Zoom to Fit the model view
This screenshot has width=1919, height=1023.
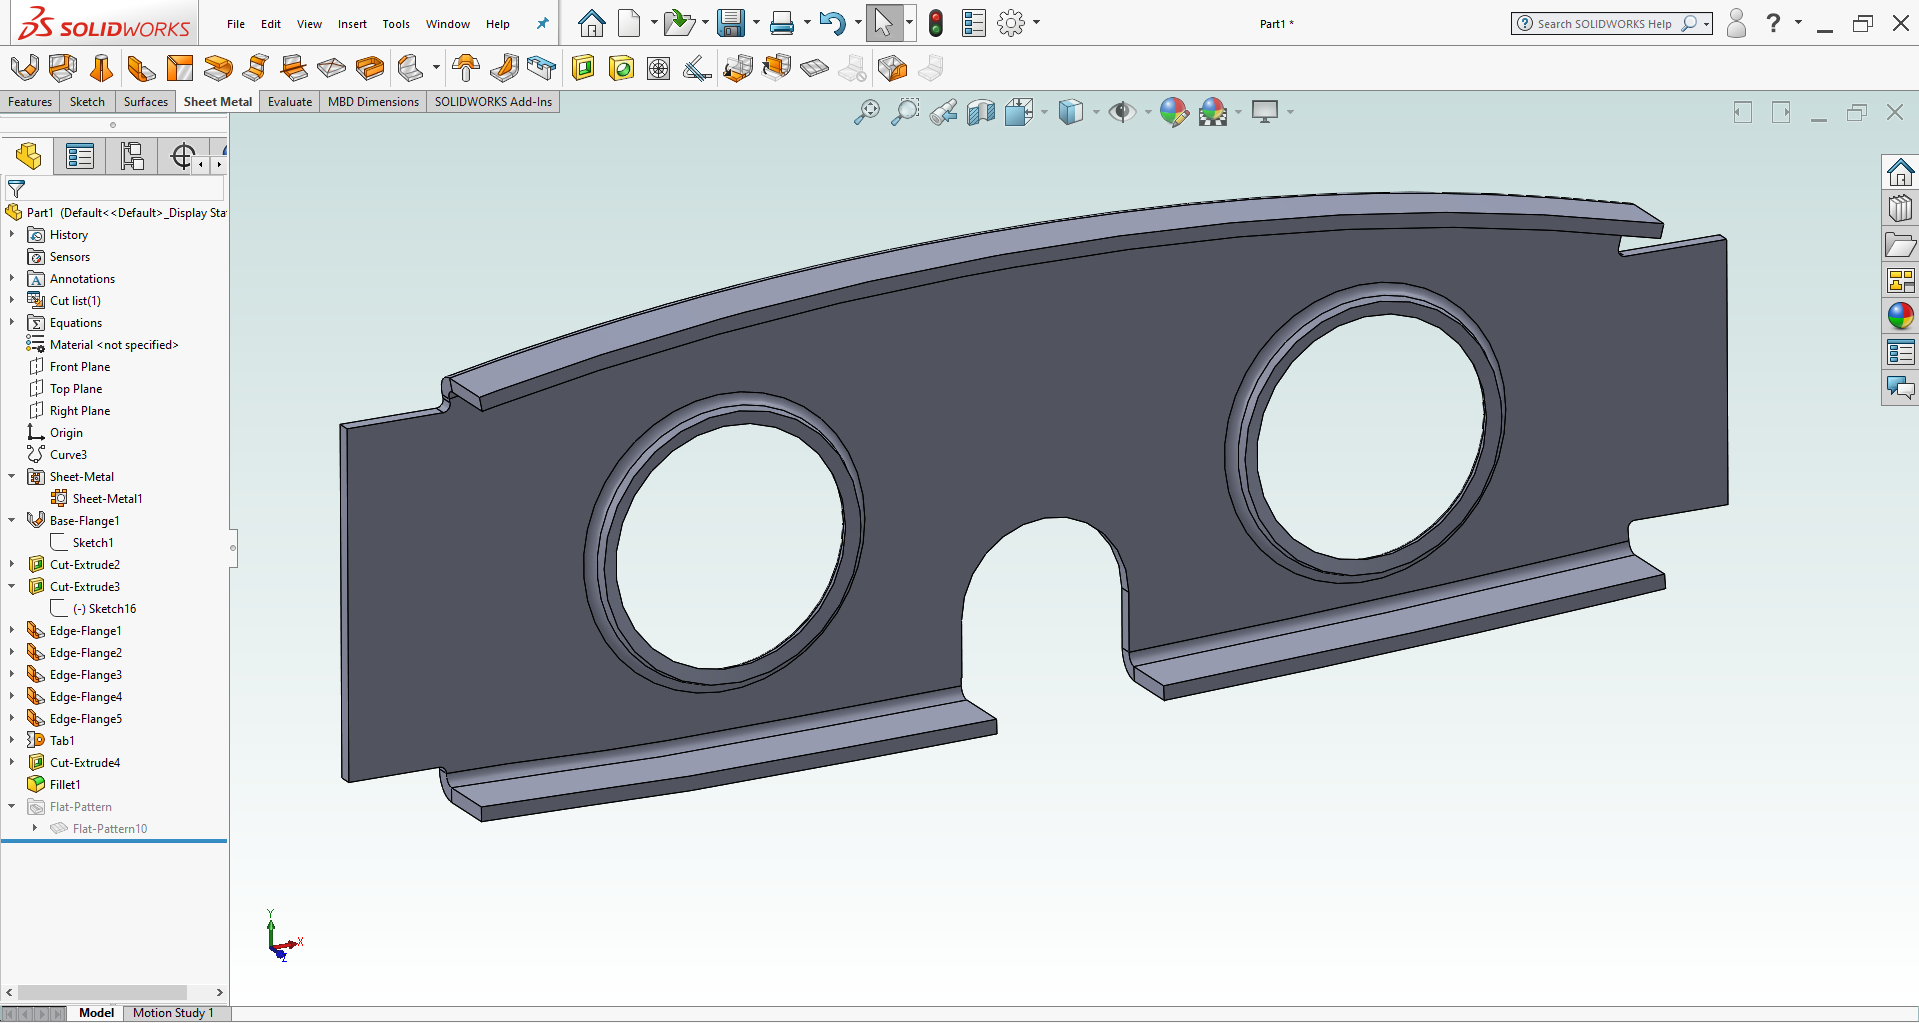point(866,112)
